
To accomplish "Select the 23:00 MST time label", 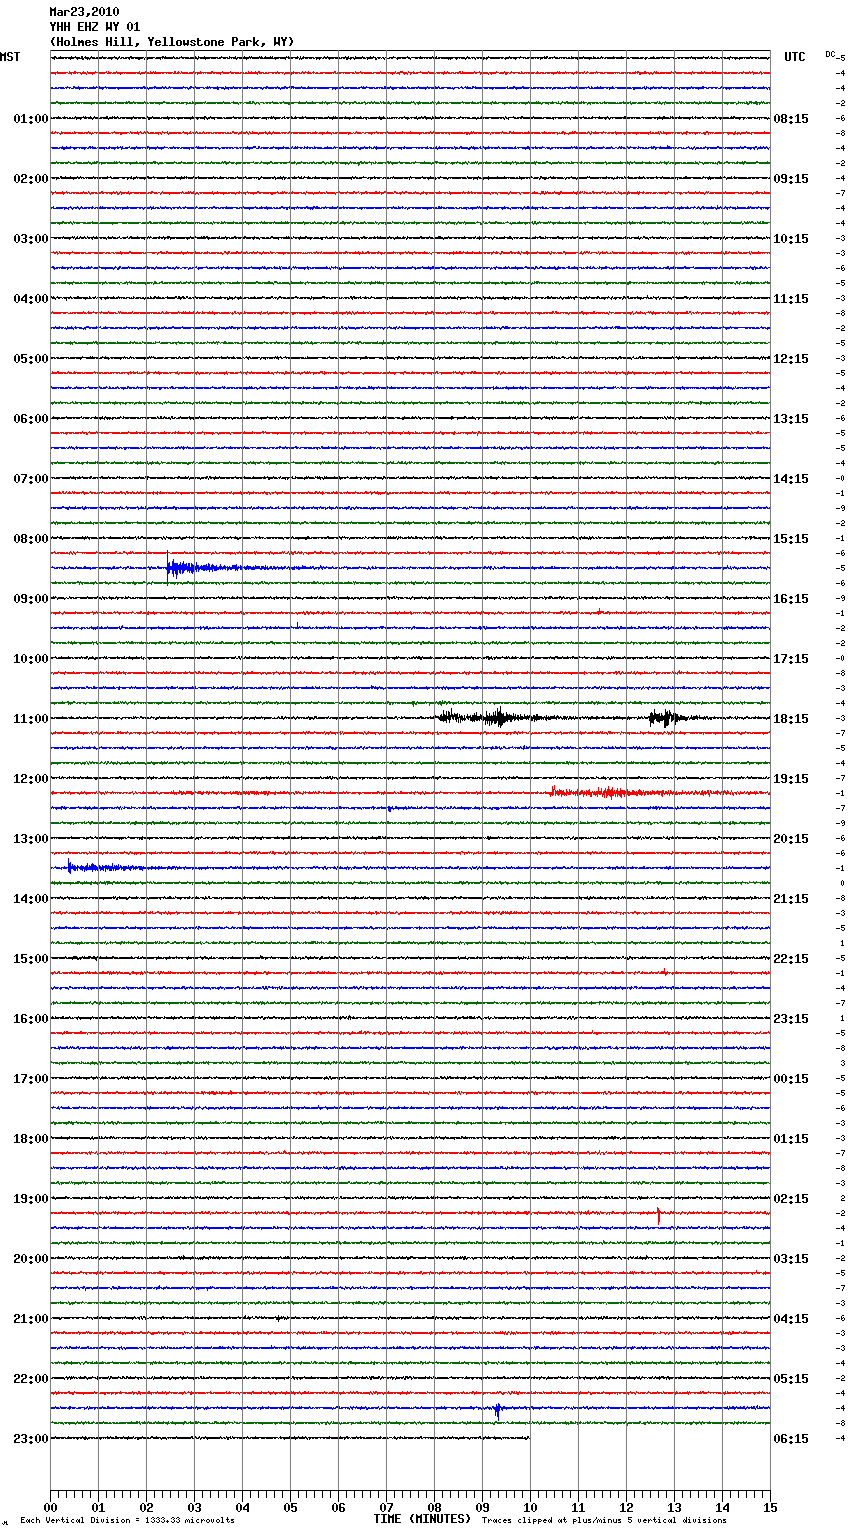I will (31, 1439).
